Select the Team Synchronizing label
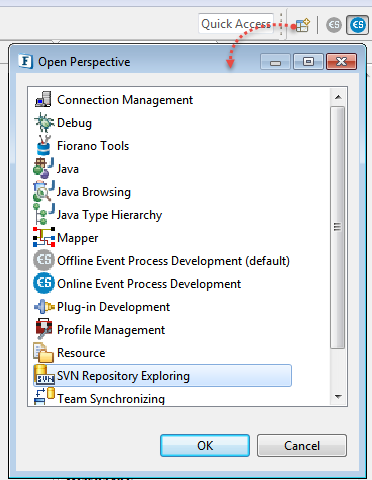Image resolution: width=372 pixels, height=480 pixels. click(111, 399)
